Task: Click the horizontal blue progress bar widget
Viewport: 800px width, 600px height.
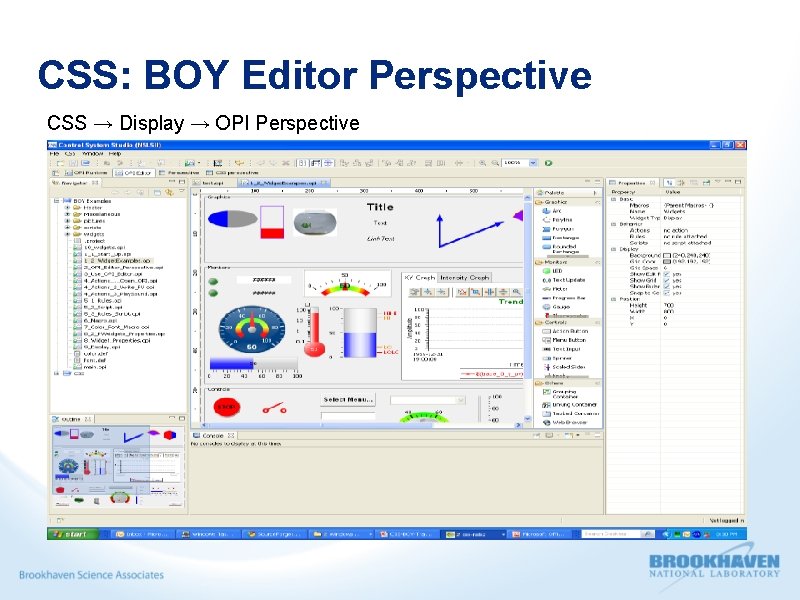Action: [254, 363]
